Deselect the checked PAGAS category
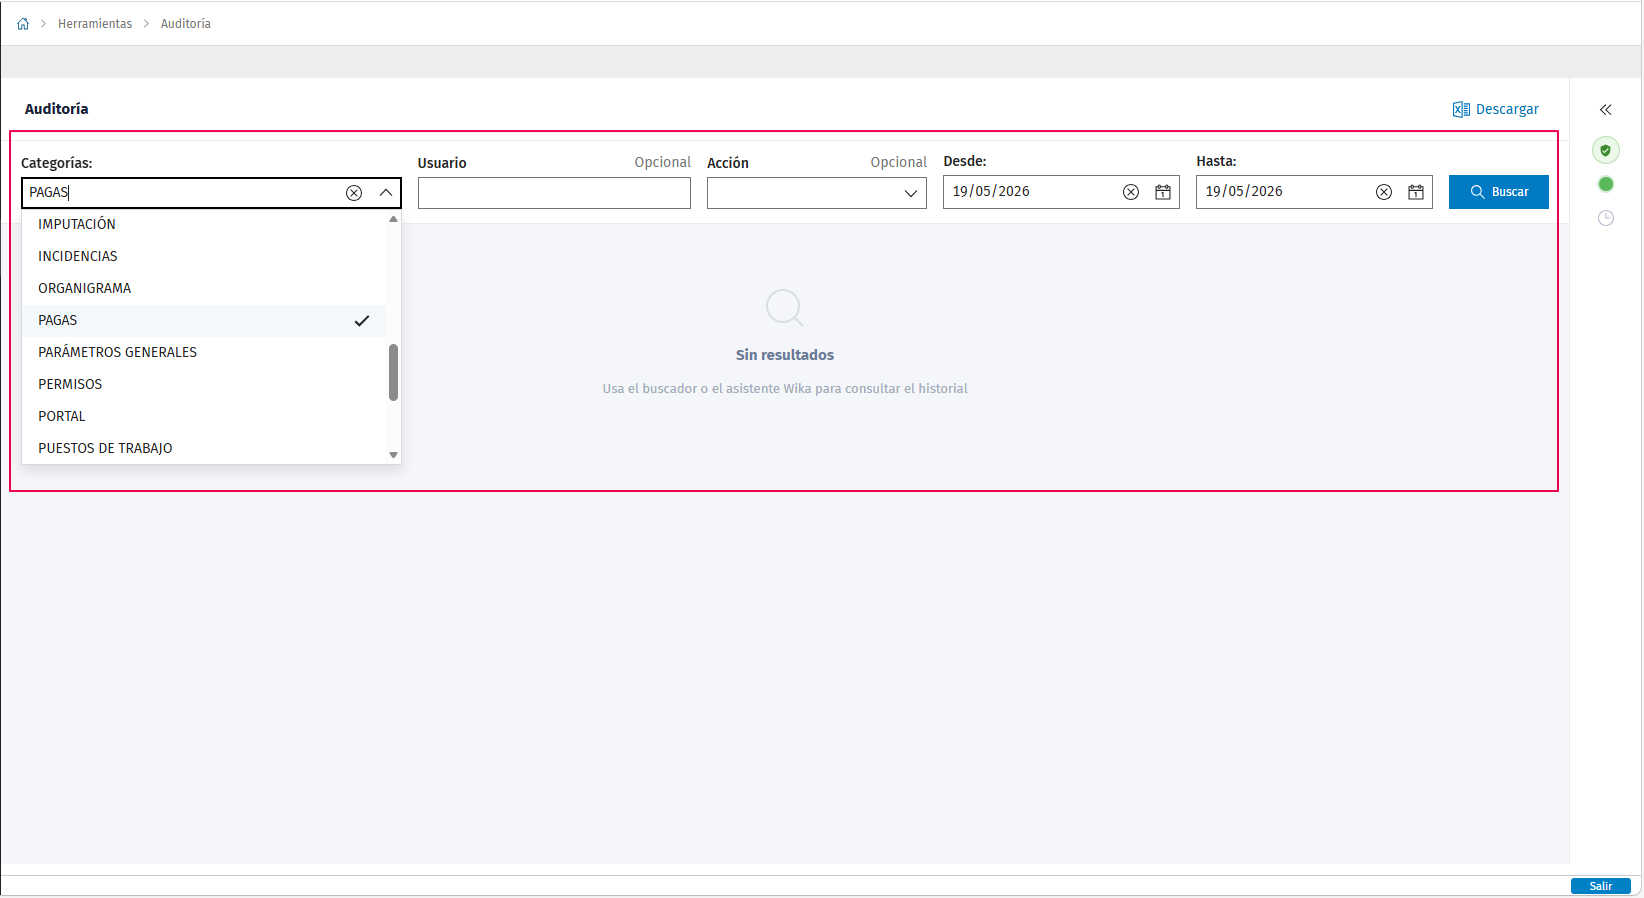1644x898 pixels. click(x=204, y=320)
